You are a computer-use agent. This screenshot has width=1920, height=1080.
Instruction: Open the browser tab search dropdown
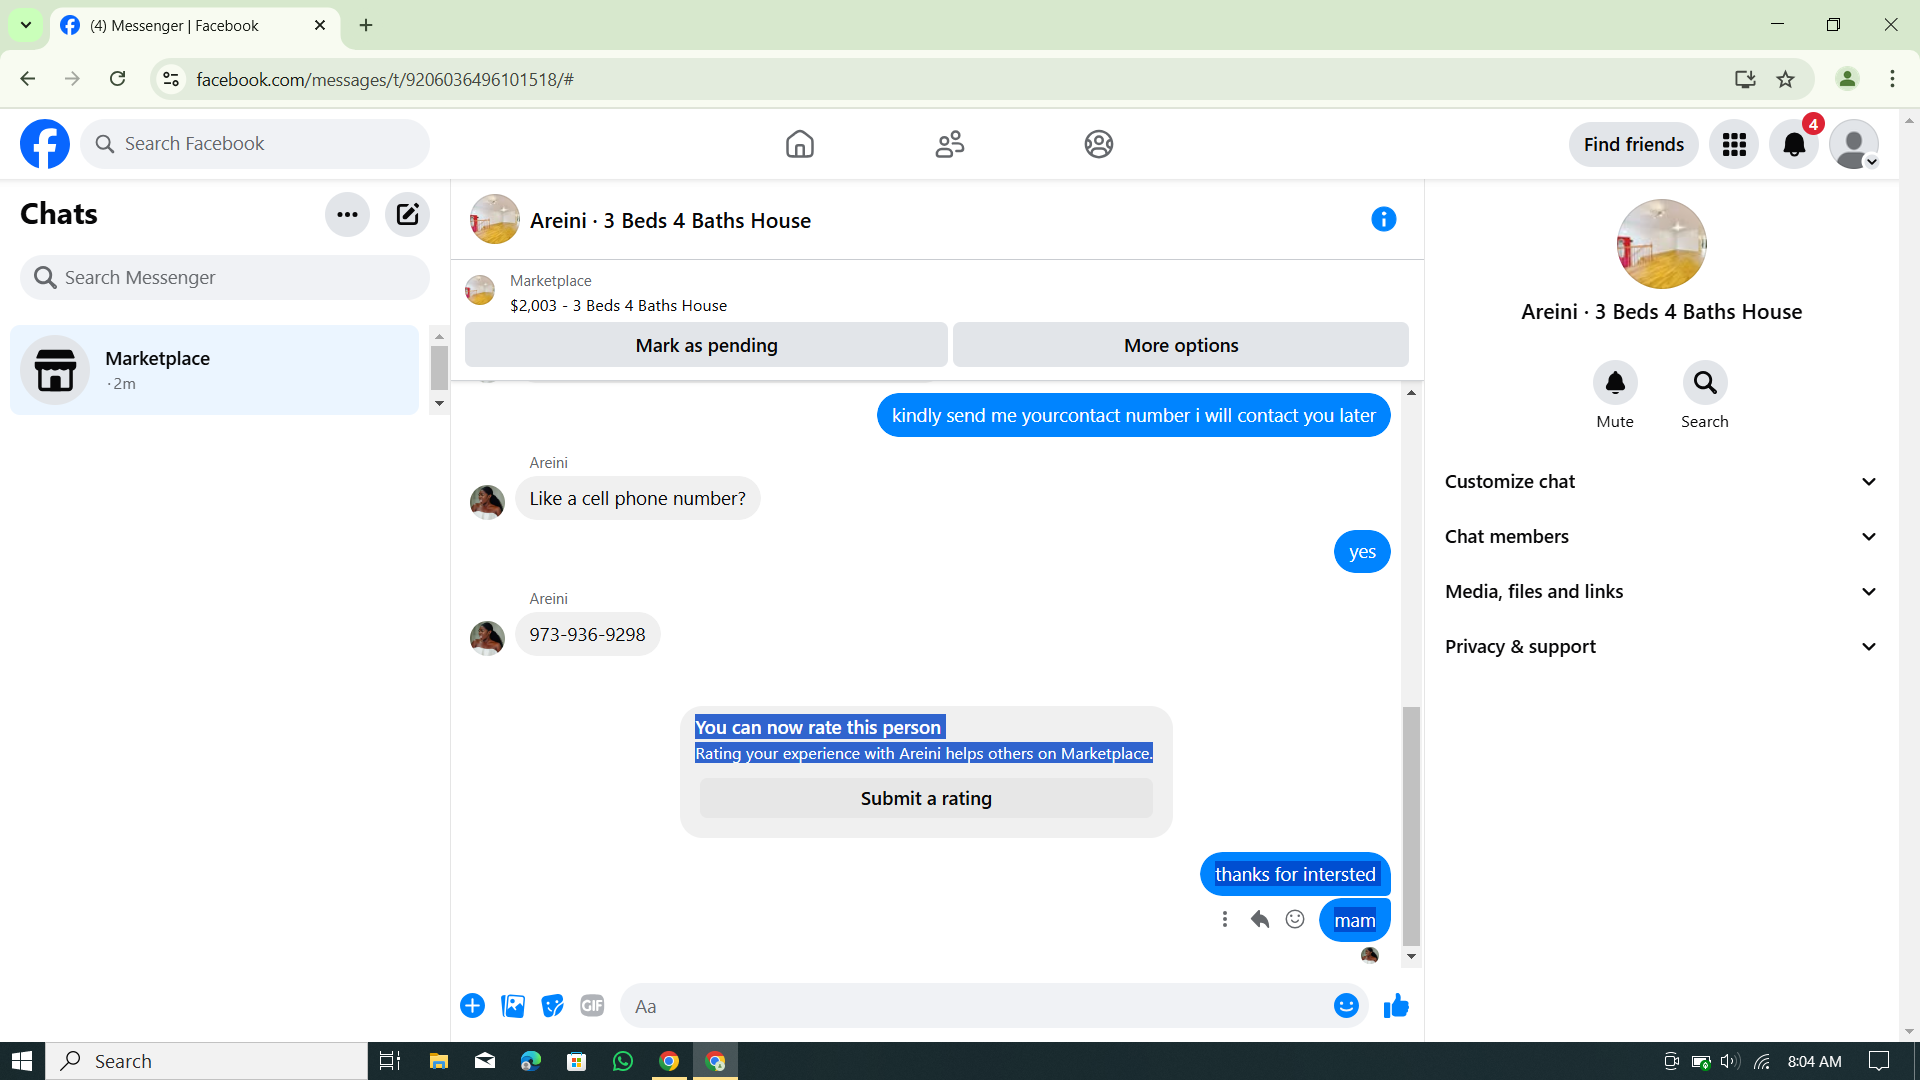[x=26, y=25]
